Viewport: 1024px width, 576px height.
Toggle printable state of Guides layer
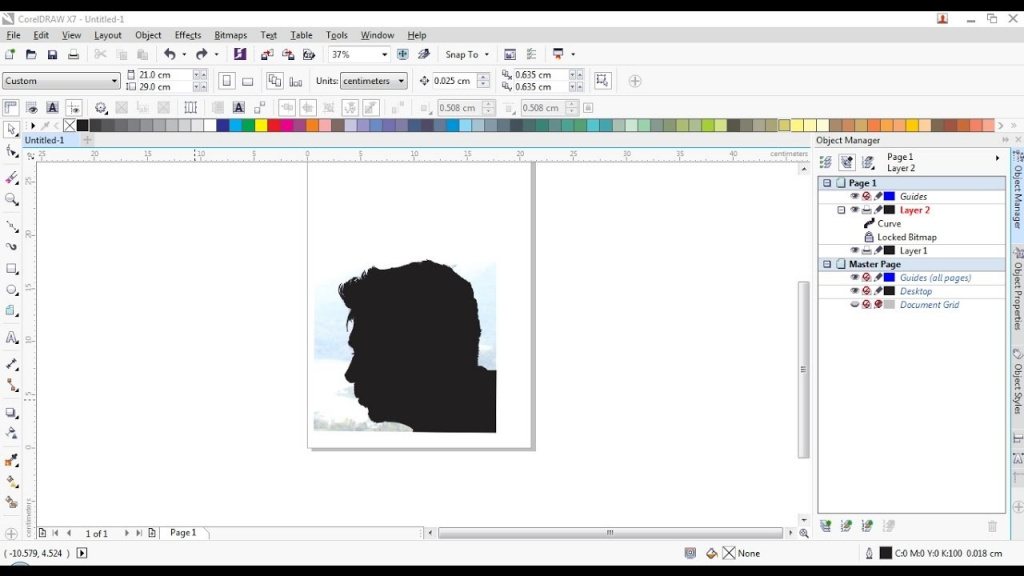click(867, 196)
